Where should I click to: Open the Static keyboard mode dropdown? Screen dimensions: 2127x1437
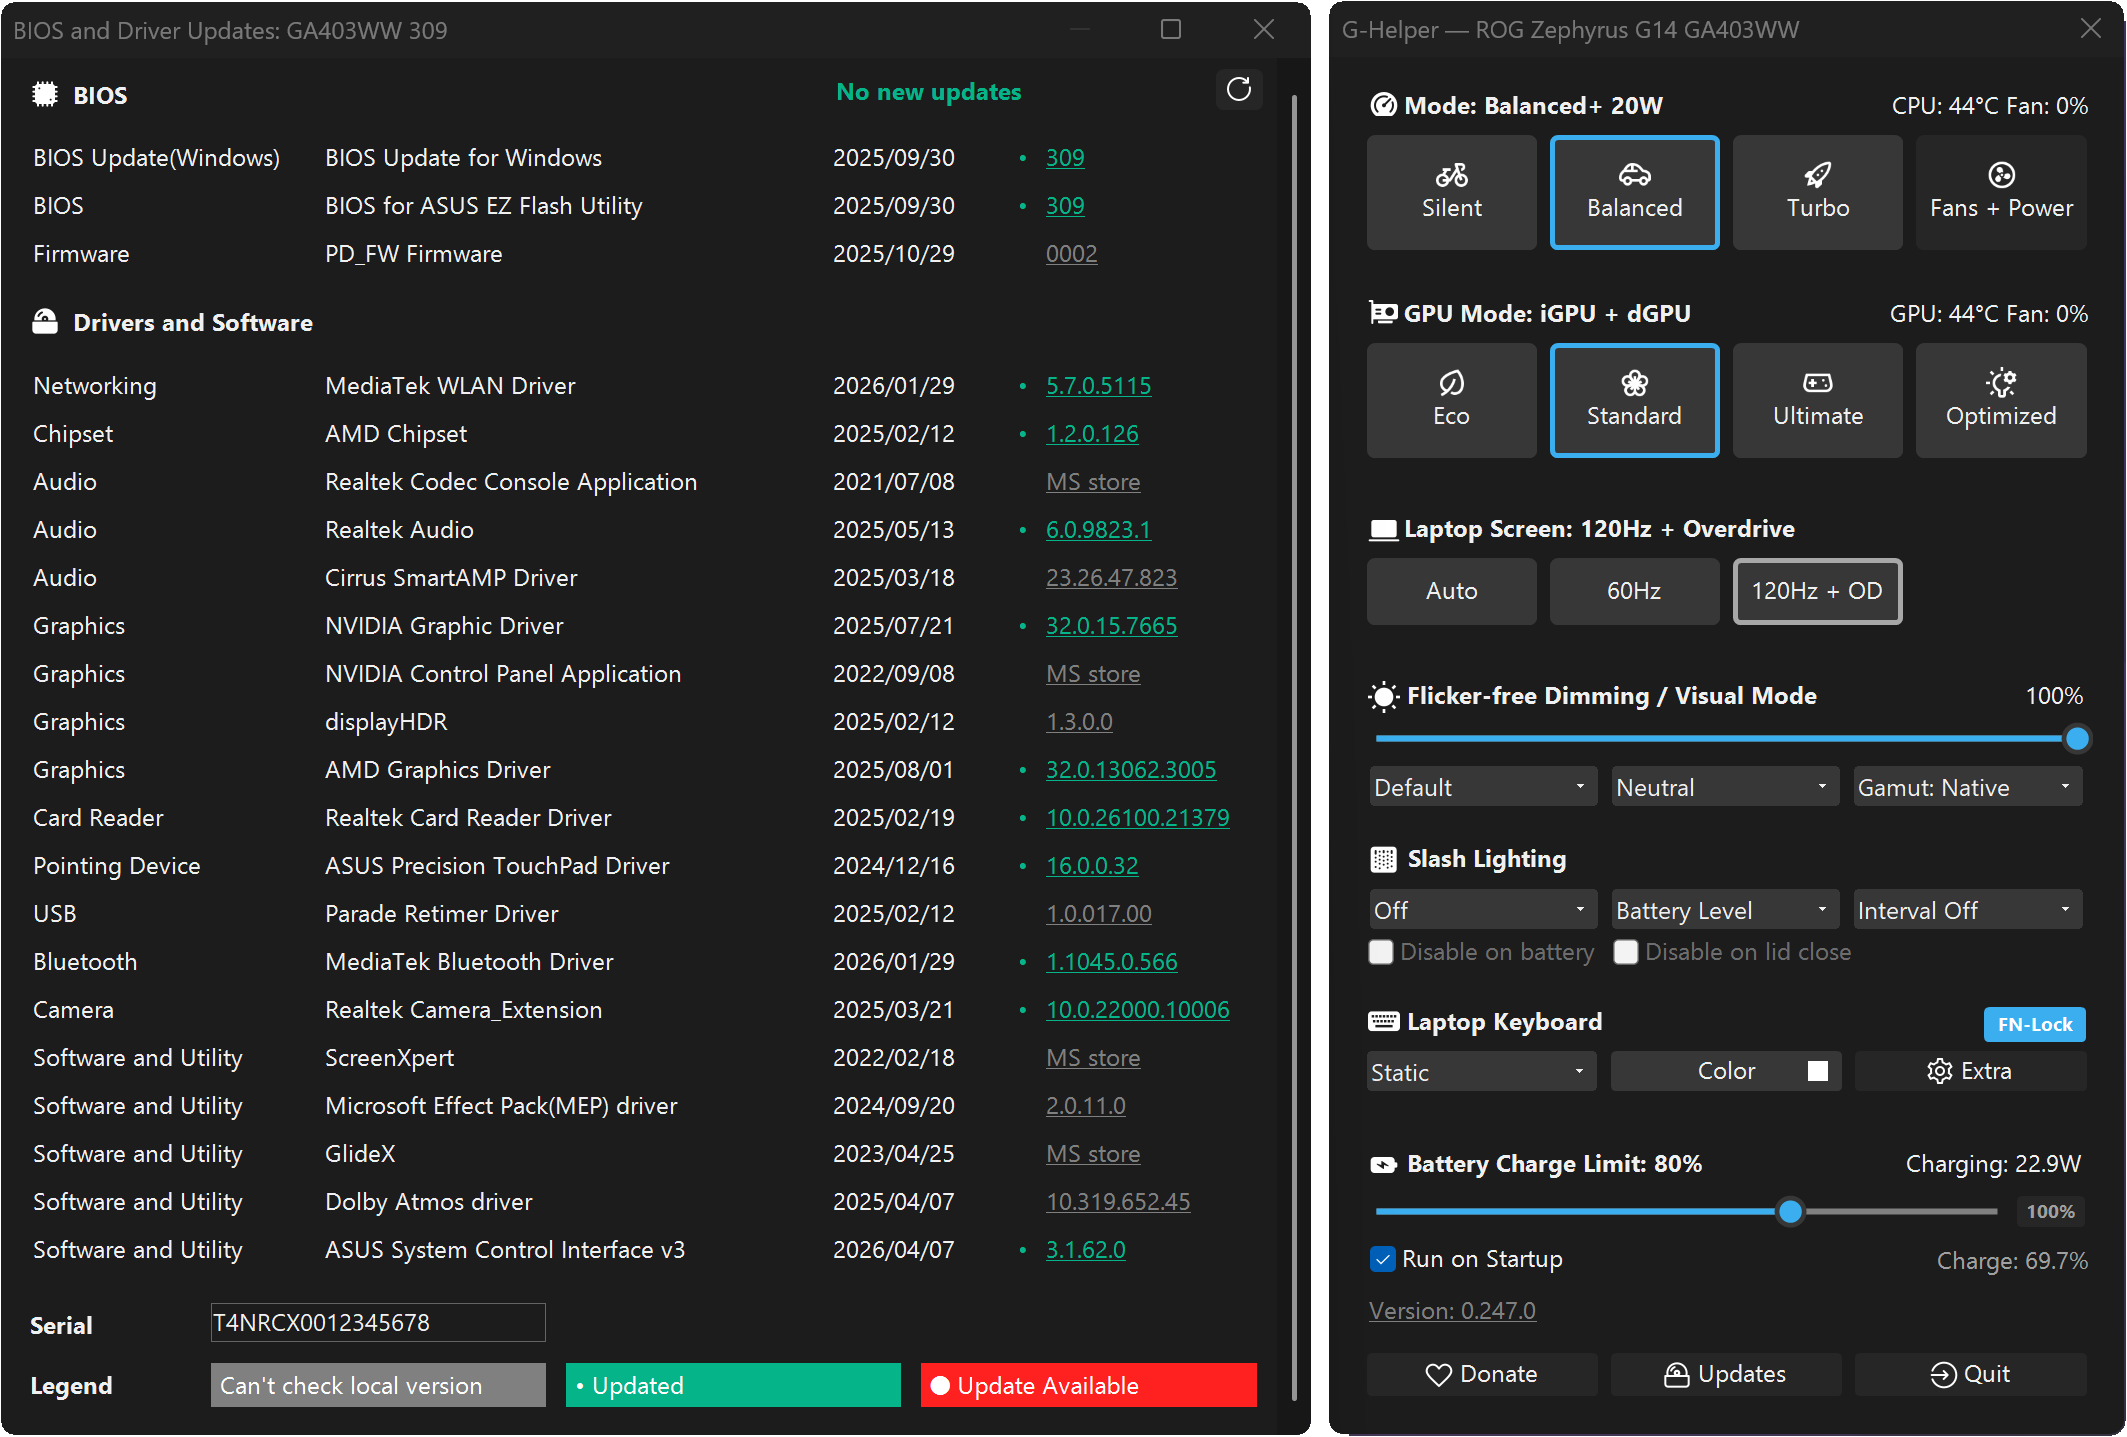tap(1480, 1072)
